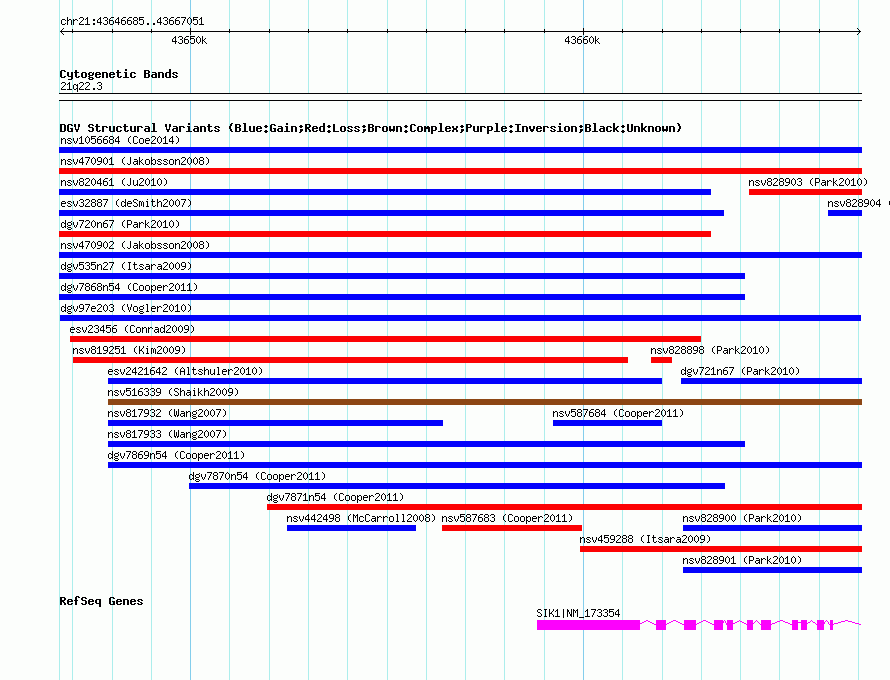890x680 pixels.
Task: Click the dgv7869n54 (Cooper2011) label
Action: point(176,455)
